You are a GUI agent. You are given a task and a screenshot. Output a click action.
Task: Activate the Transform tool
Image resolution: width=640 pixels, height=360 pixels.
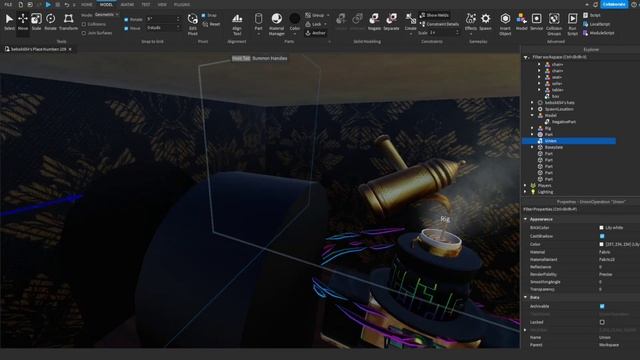(x=68, y=22)
